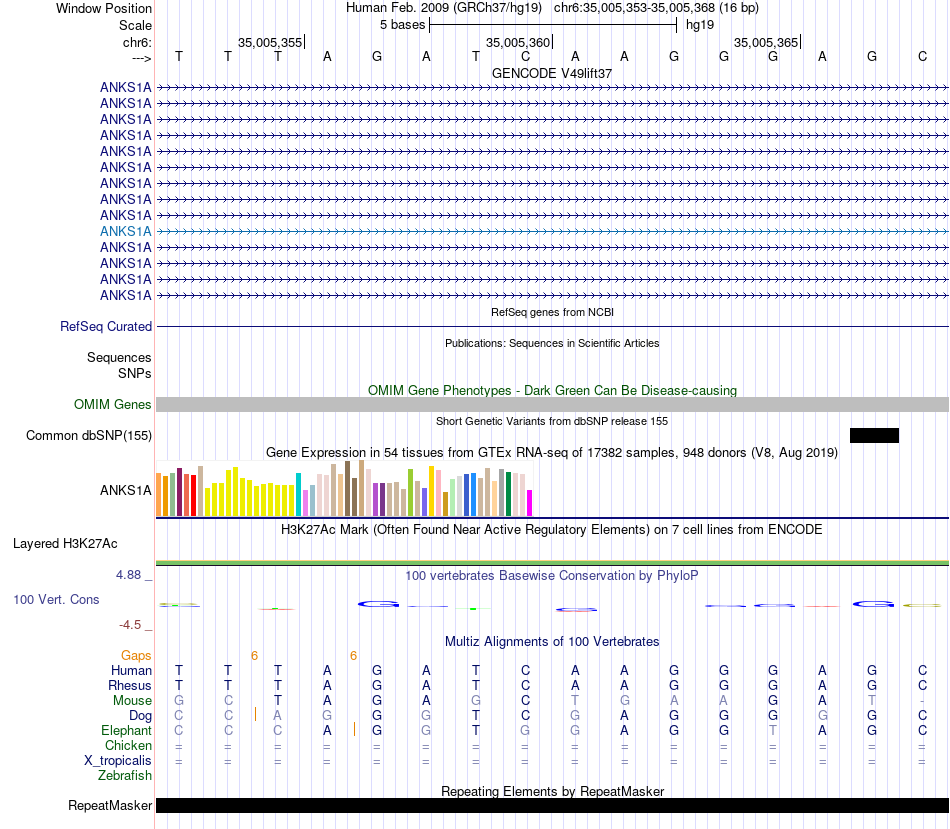Click the Layered H3K27Ac track label
The height and width of the screenshot is (829, 950).
[65, 544]
